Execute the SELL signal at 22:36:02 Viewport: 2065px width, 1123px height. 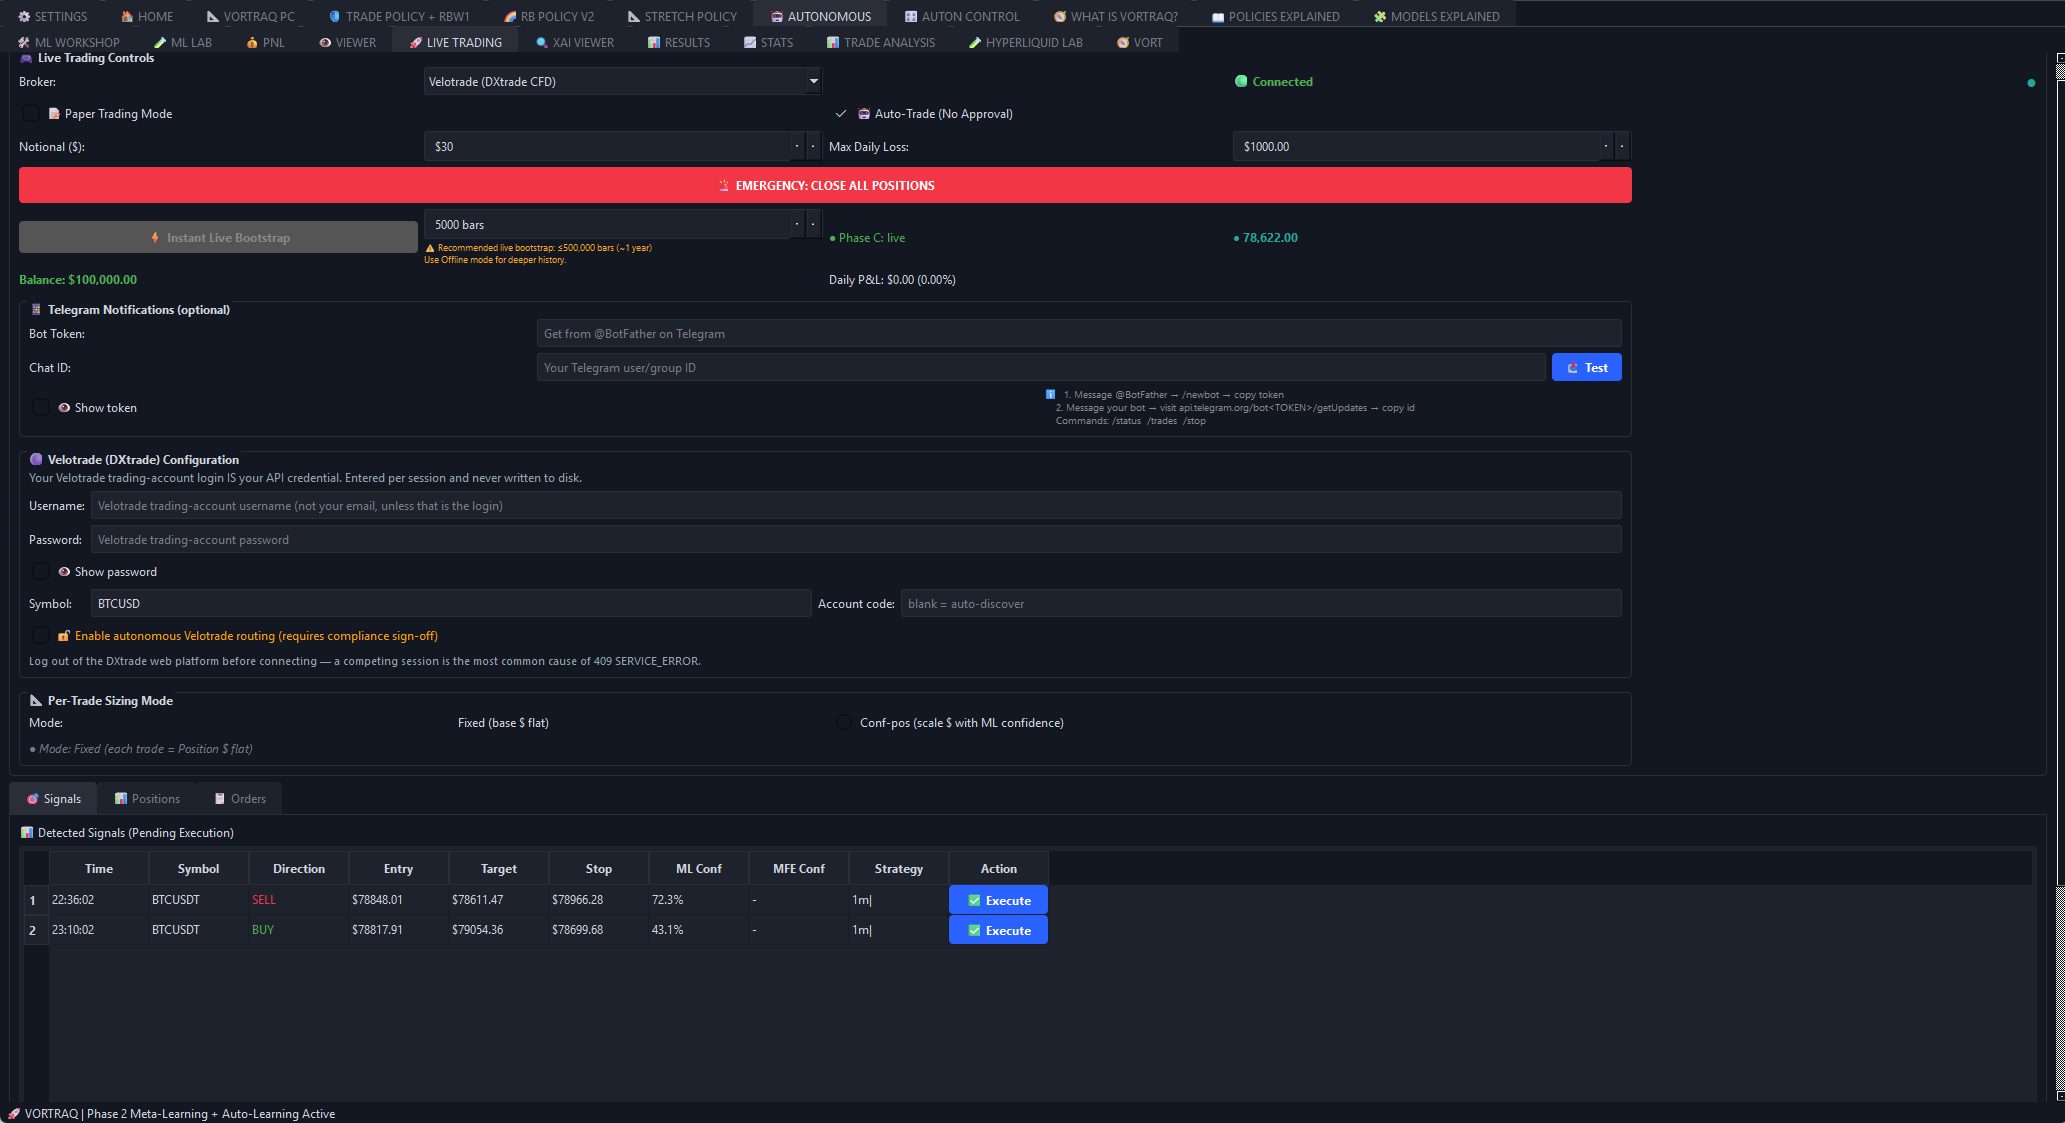click(x=998, y=900)
